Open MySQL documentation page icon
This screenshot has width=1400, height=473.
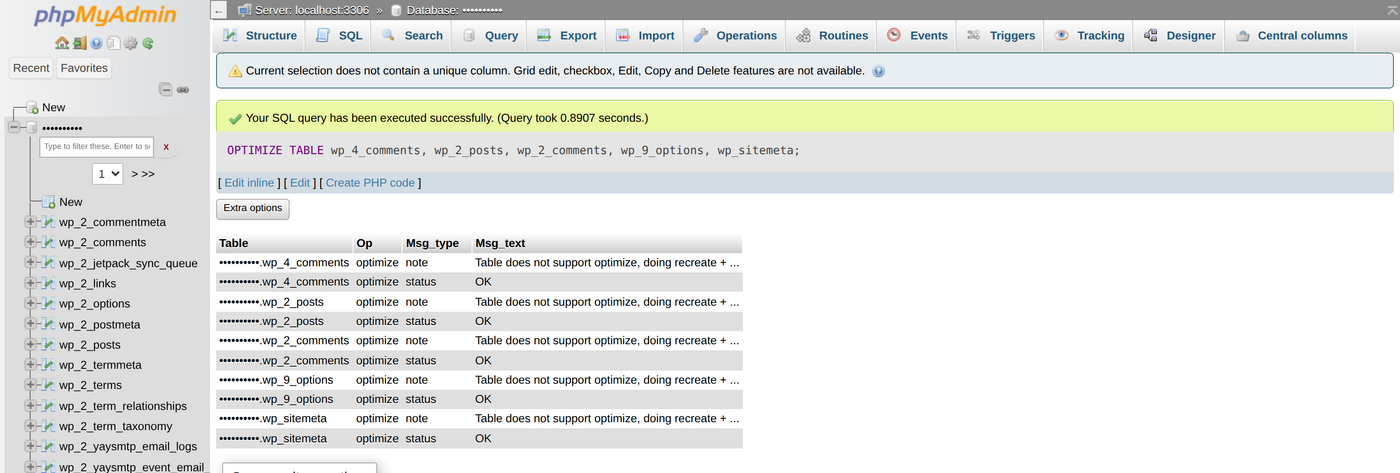tap(113, 43)
